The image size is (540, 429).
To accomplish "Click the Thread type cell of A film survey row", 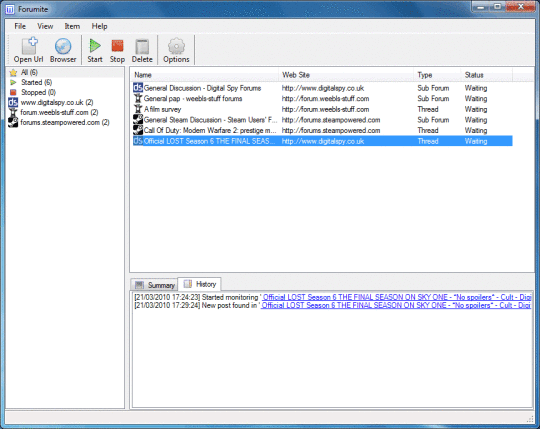I will [428, 109].
